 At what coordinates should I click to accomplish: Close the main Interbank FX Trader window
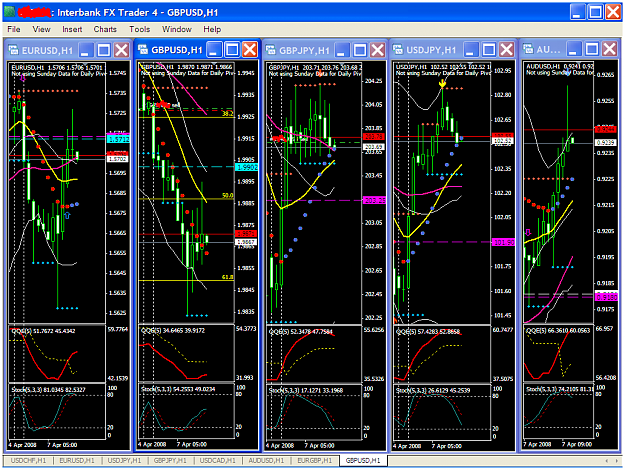point(613,12)
